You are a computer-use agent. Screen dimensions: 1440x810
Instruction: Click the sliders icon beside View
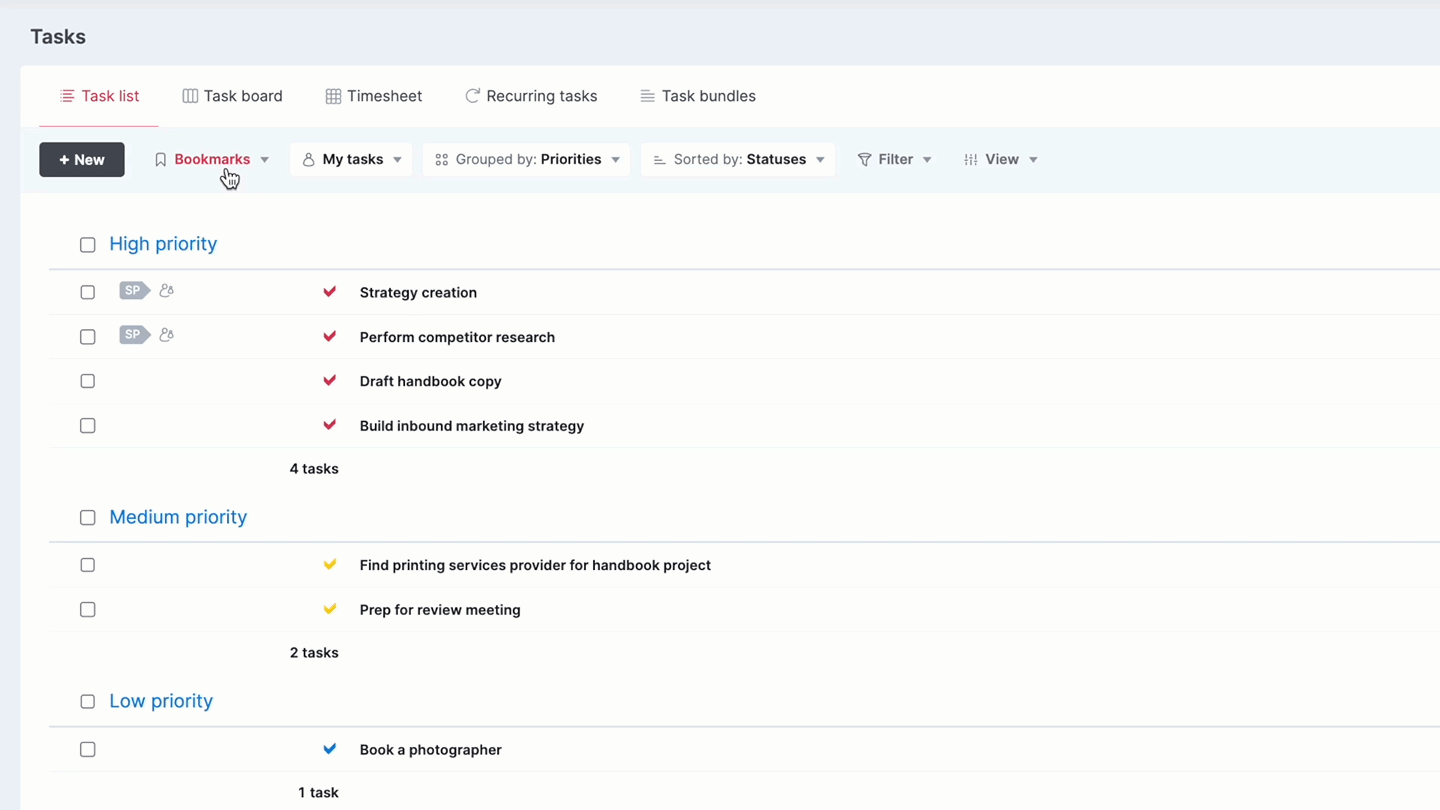[x=970, y=160]
